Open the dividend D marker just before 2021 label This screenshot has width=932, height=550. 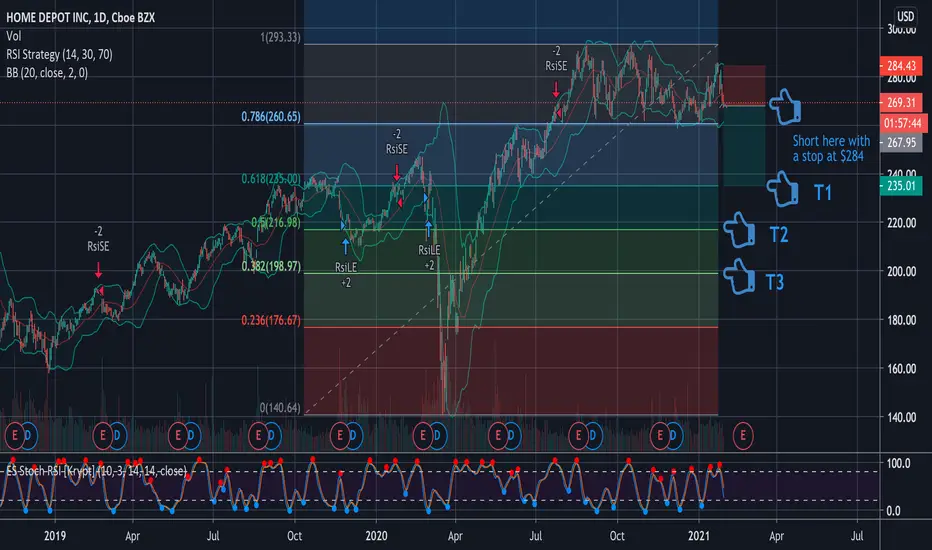[x=673, y=436]
